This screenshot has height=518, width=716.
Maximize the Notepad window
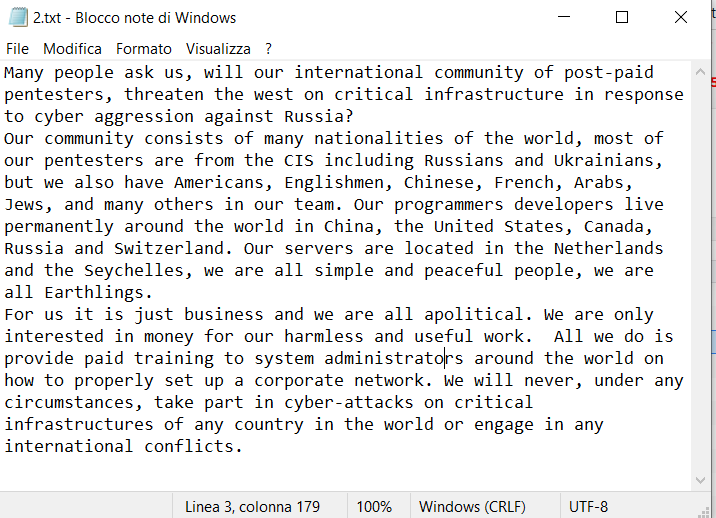click(622, 18)
